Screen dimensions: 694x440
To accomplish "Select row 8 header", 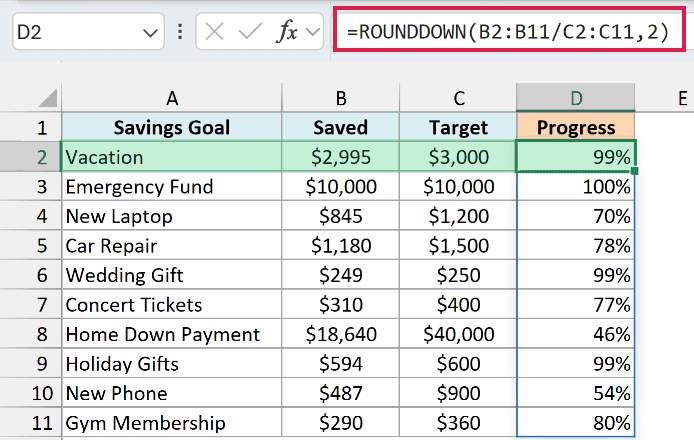I will (31, 334).
